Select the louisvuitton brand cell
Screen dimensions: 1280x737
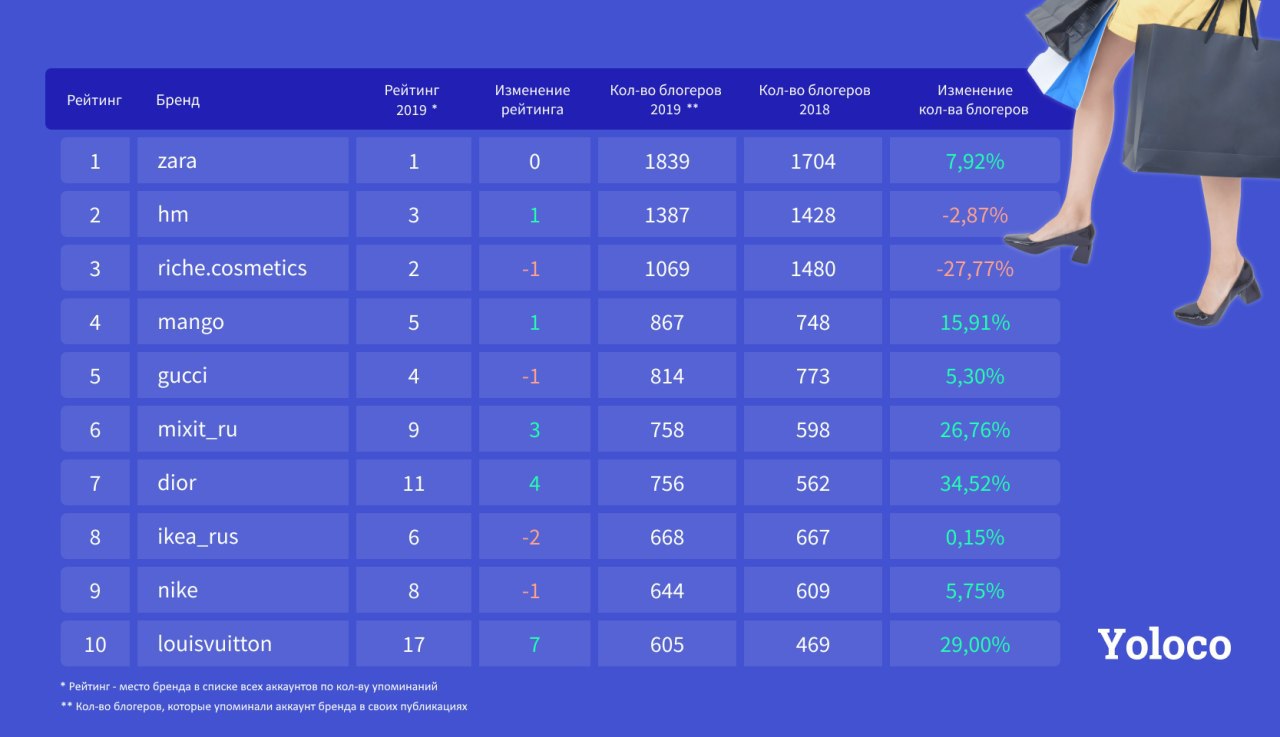click(x=243, y=644)
